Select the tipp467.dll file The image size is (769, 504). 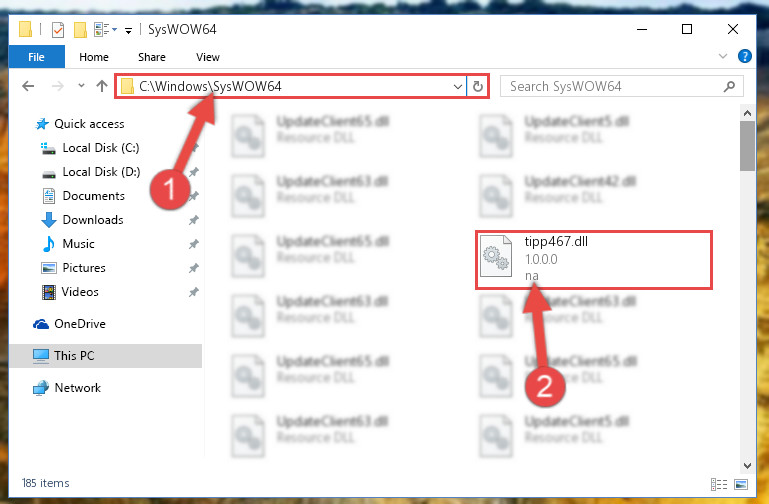tap(593, 259)
